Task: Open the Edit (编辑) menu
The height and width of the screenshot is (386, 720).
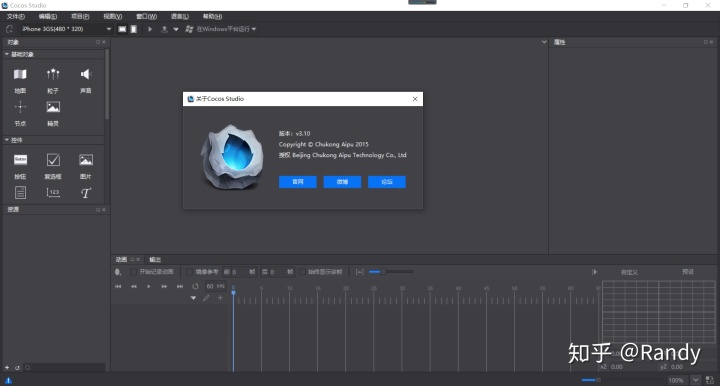Action: click(48, 16)
